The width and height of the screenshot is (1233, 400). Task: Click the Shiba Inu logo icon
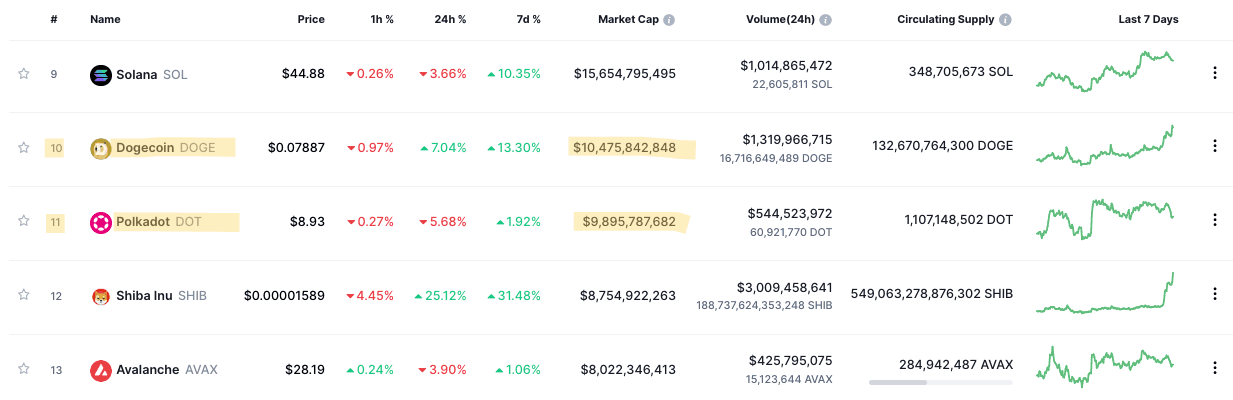click(100, 296)
